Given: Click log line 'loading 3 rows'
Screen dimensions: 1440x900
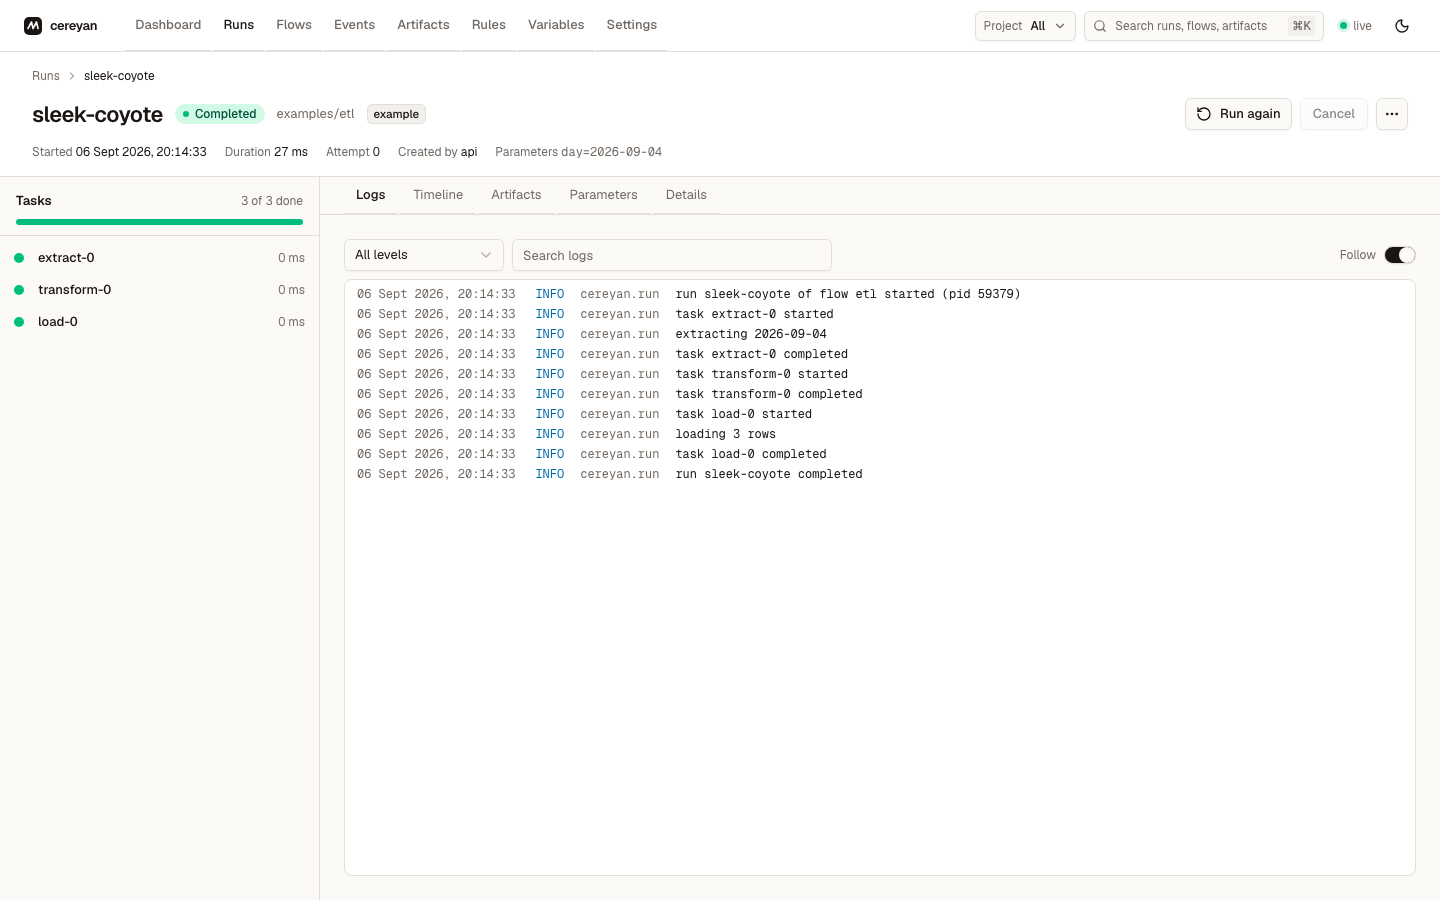Looking at the screenshot, I should [x=880, y=434].
